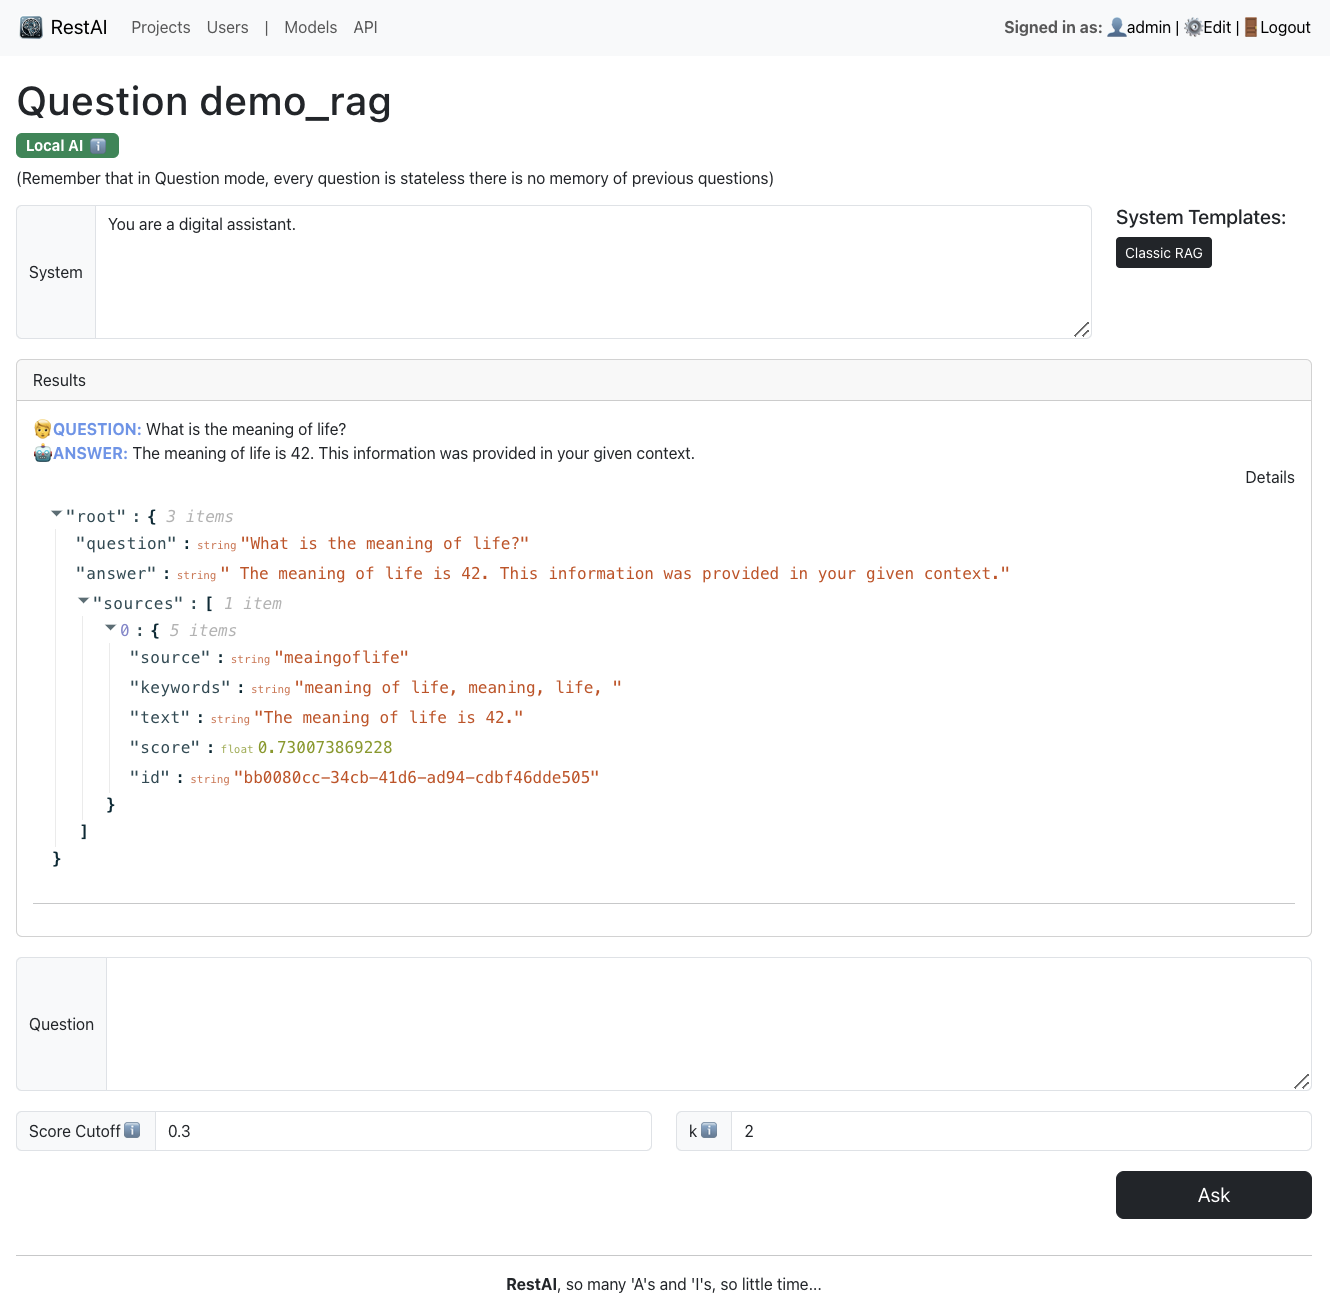Viewport: 1330px width, 1312px height.
Task: Collapse the "sources" array node
Action: (84, 601)
